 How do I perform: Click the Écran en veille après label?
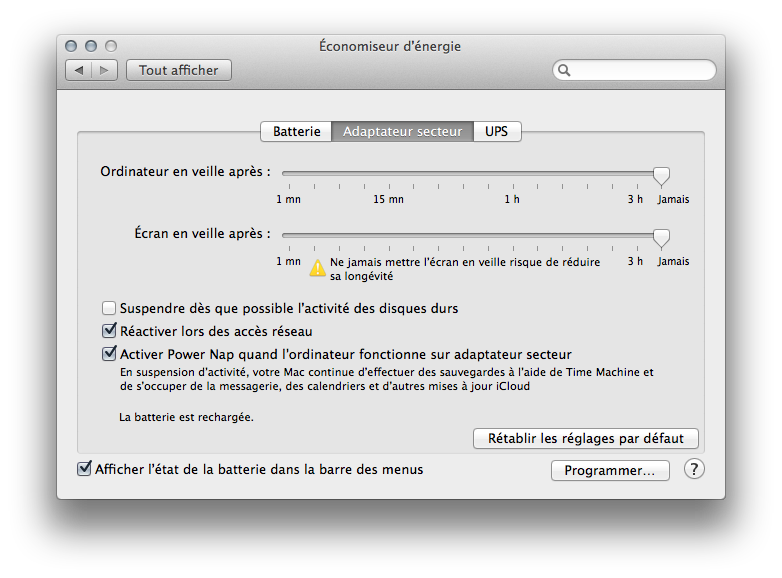(x=202, y=233)
